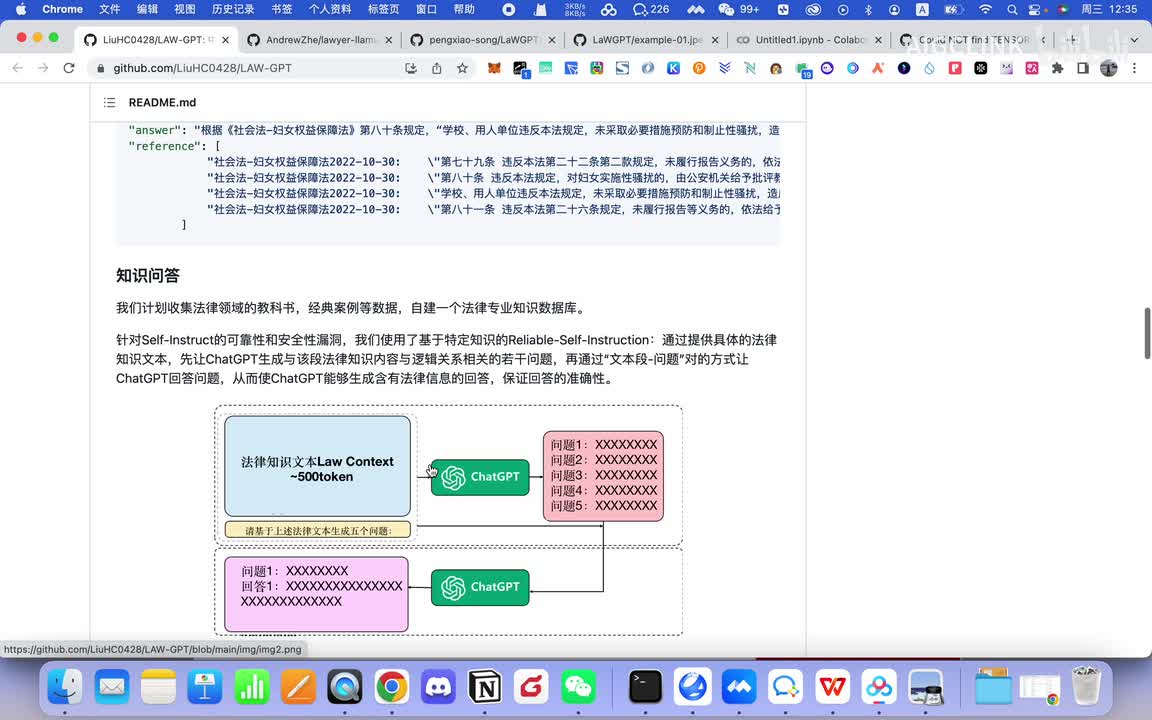This screenshot has width=1152, height=720.
Task: Open Notion from the Dock
Action: pyautogui.click(x=485, y=687)
